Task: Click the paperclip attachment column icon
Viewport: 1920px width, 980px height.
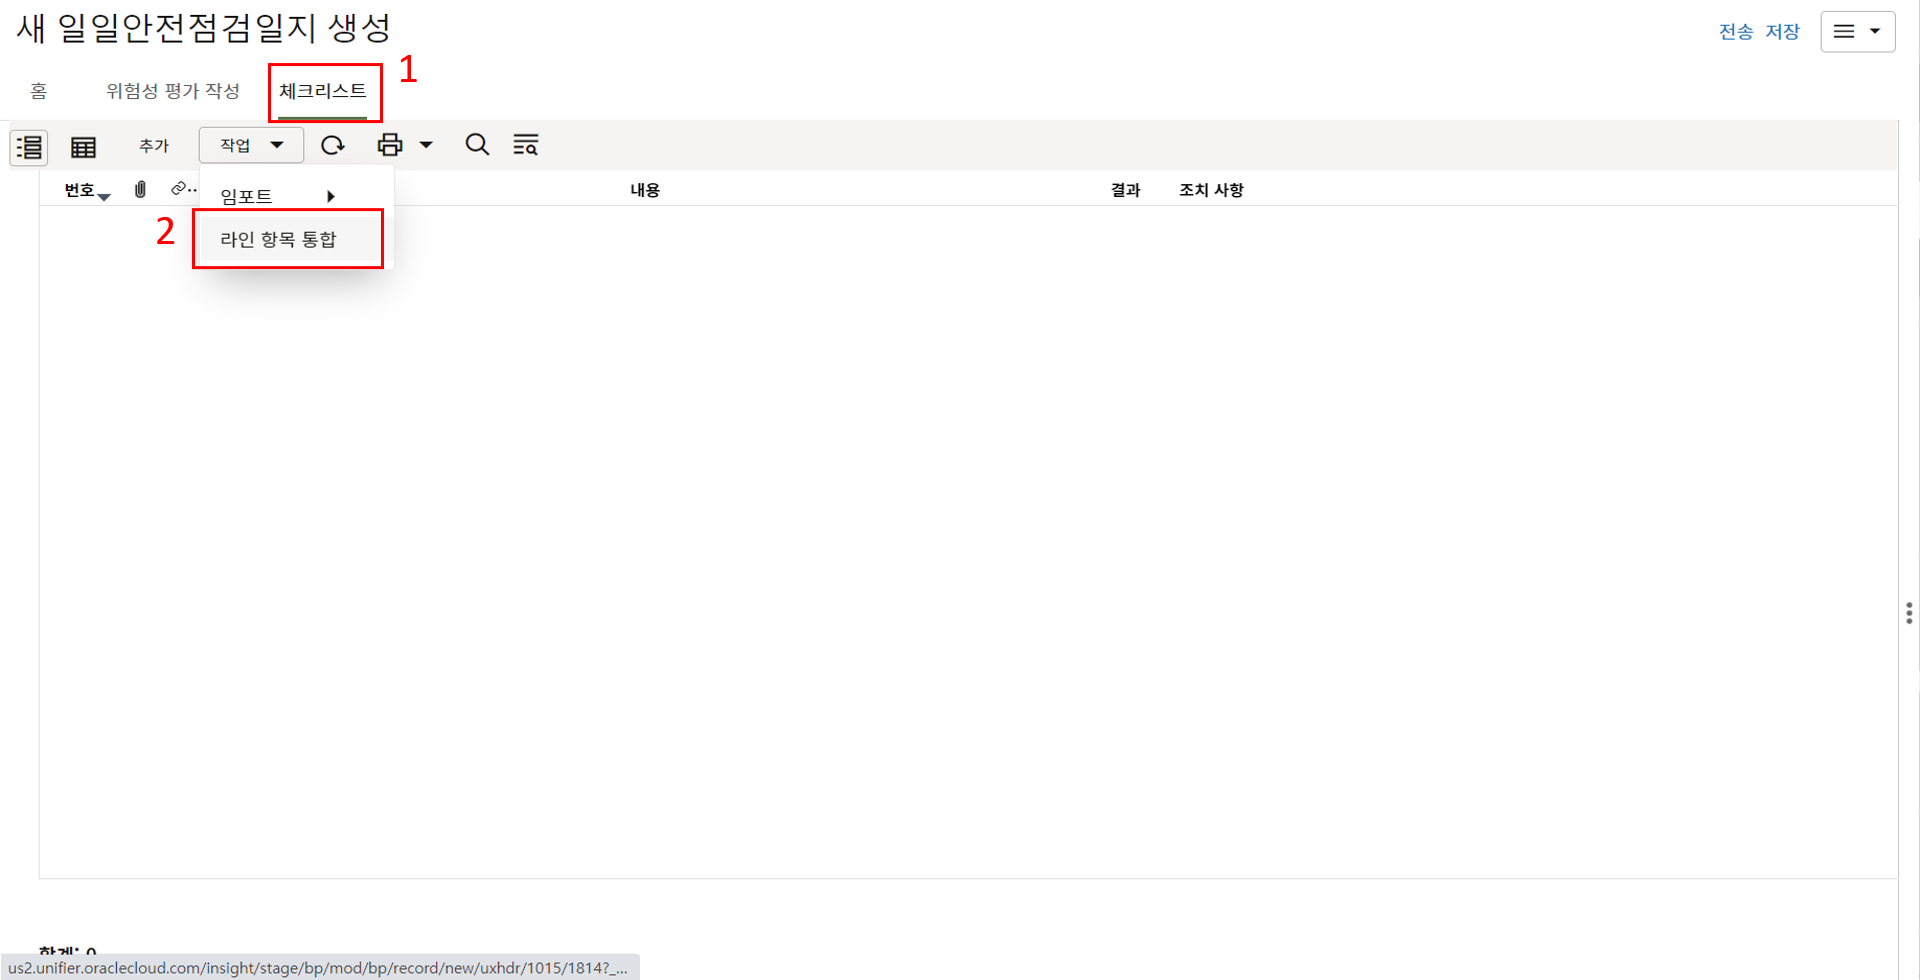Action: pos(140,189)
